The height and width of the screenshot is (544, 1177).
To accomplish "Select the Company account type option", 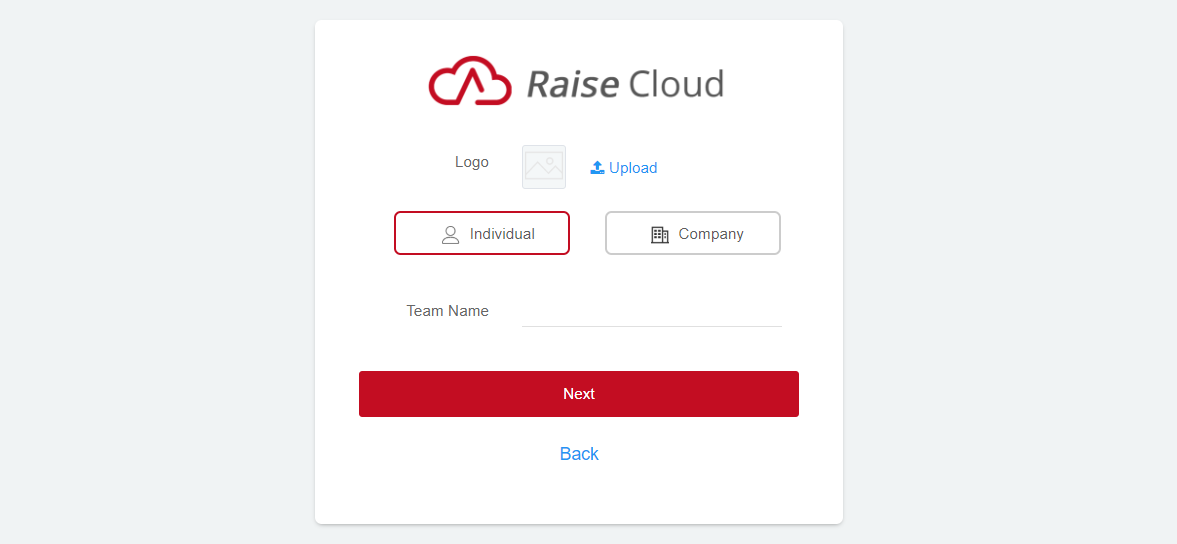I will tap(692, 233).
